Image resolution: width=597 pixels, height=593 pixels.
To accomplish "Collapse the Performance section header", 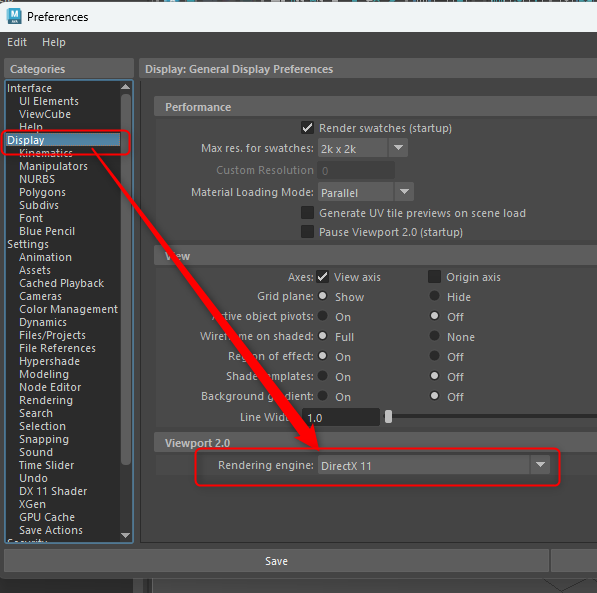I will pyautogui.click(x=375, y=107).
